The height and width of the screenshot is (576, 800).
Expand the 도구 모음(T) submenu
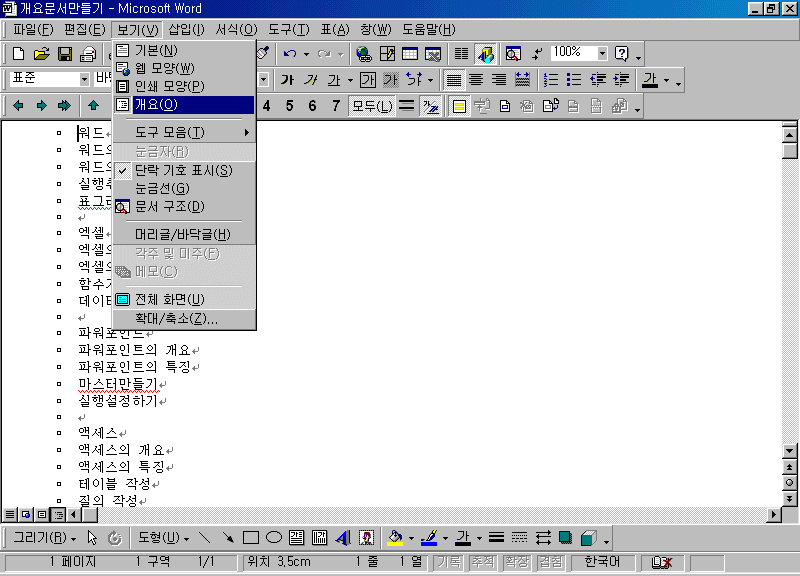click(x=184, y=133)
